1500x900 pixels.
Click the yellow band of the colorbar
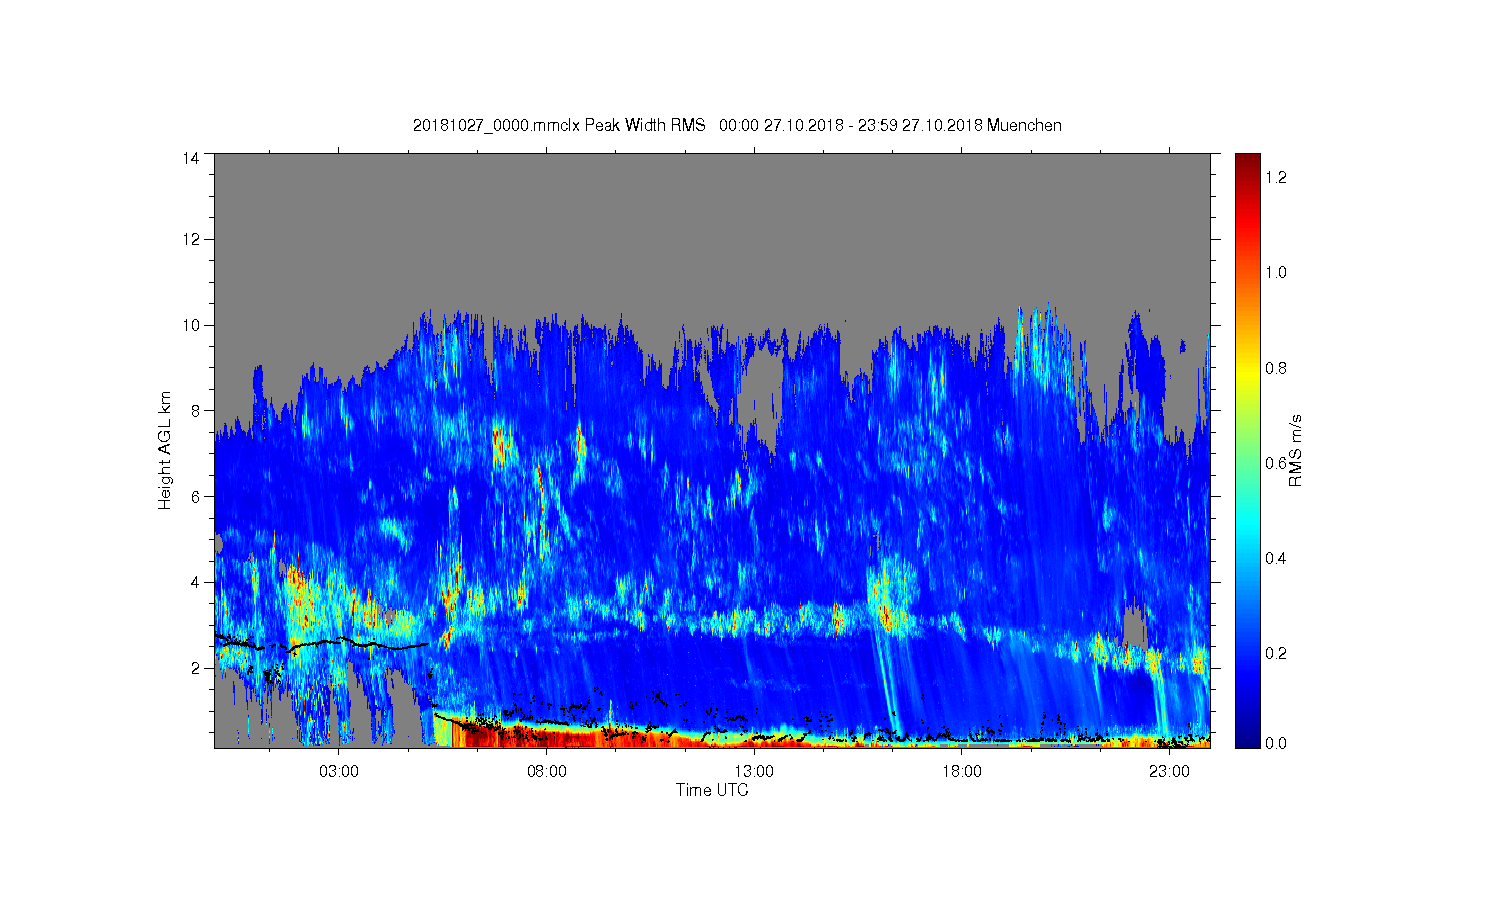(1247, 372)
